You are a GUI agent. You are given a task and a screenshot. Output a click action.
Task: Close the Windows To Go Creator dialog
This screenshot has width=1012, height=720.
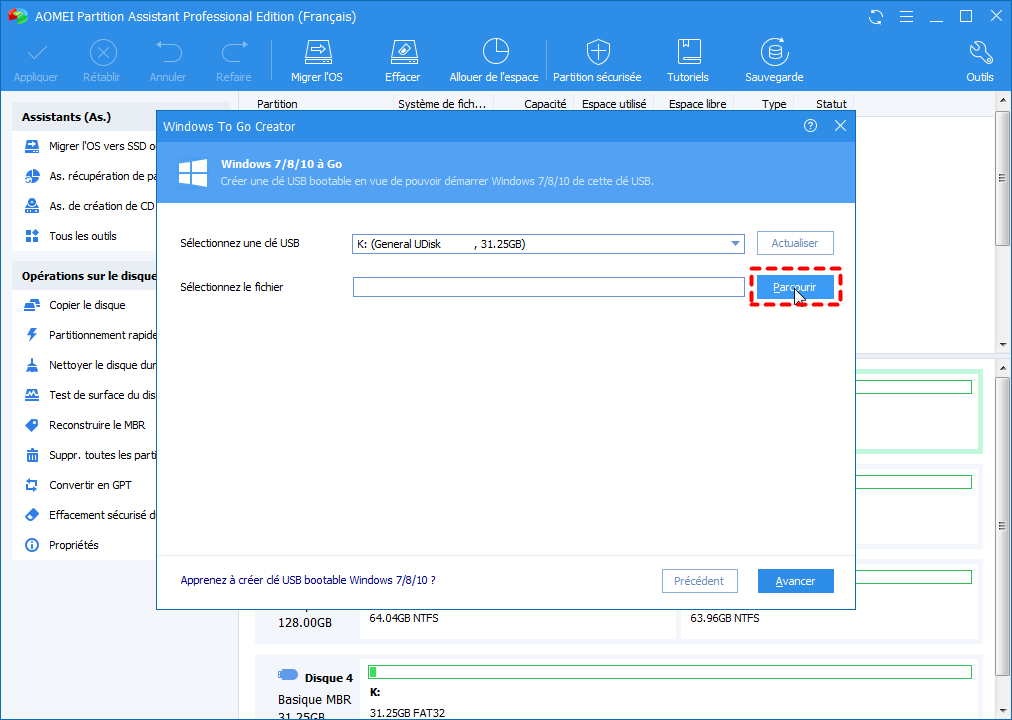coord(840,126)
